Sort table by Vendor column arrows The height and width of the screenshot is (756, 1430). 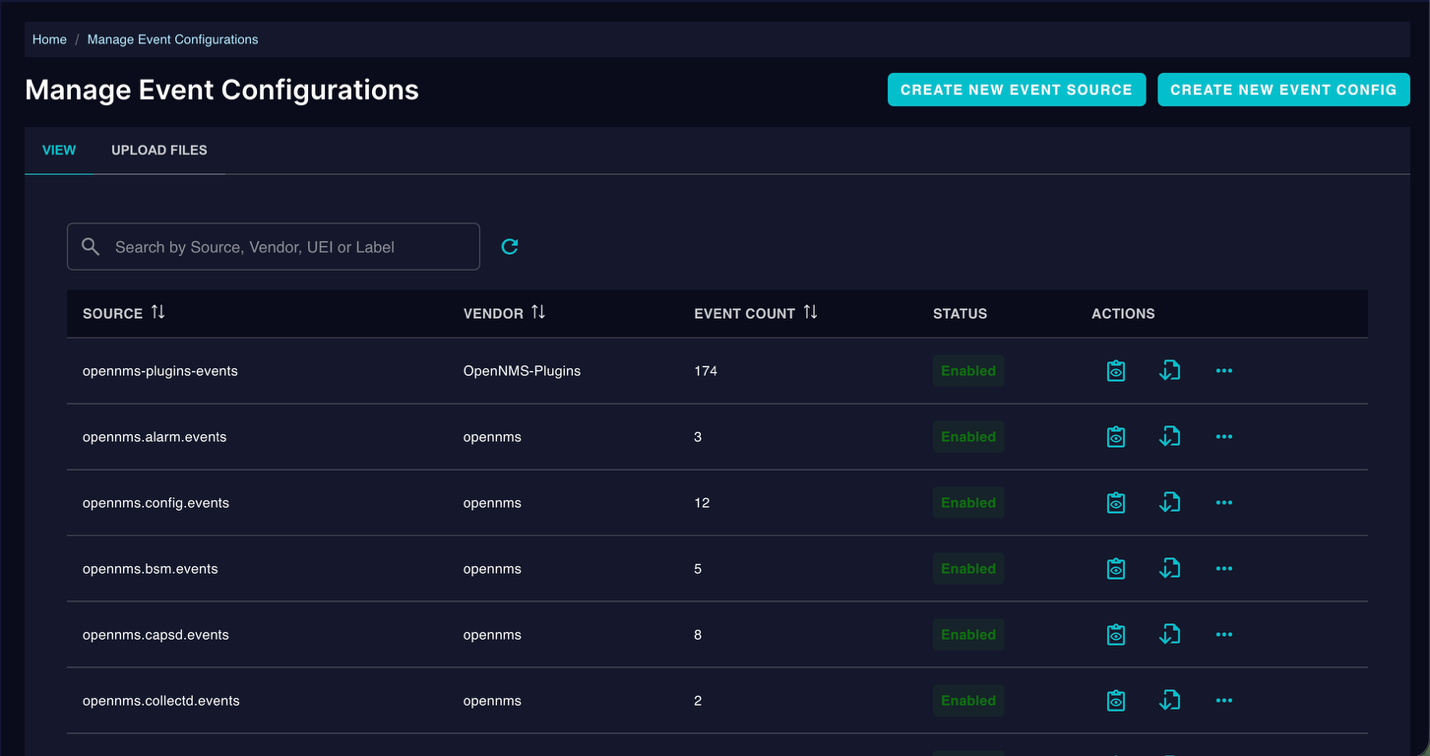pos(538,312)
